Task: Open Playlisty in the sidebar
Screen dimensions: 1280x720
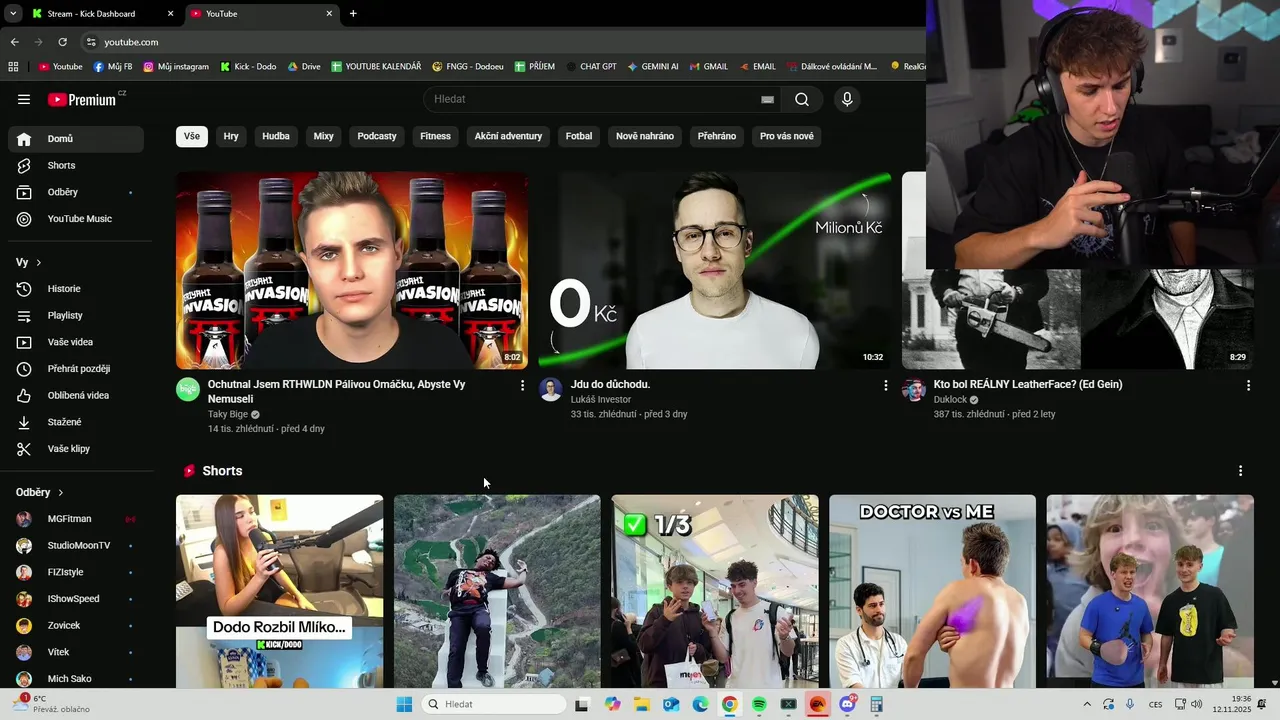Action: coord(76,315)
